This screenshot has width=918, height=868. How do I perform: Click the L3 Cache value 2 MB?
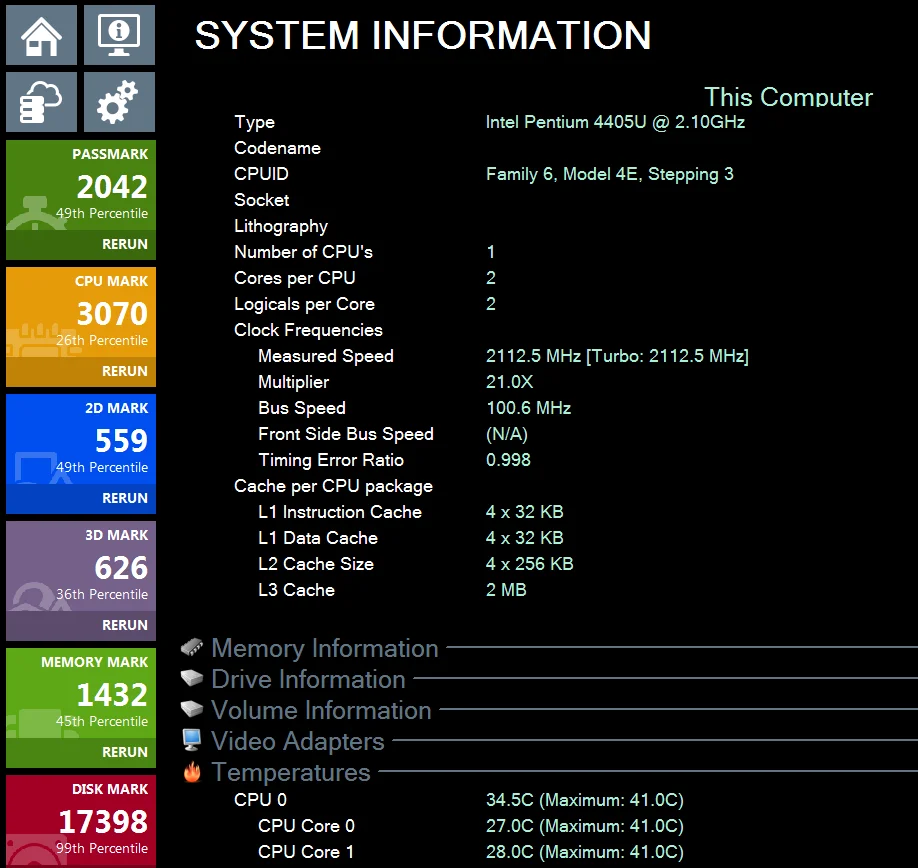click(506, 590)
